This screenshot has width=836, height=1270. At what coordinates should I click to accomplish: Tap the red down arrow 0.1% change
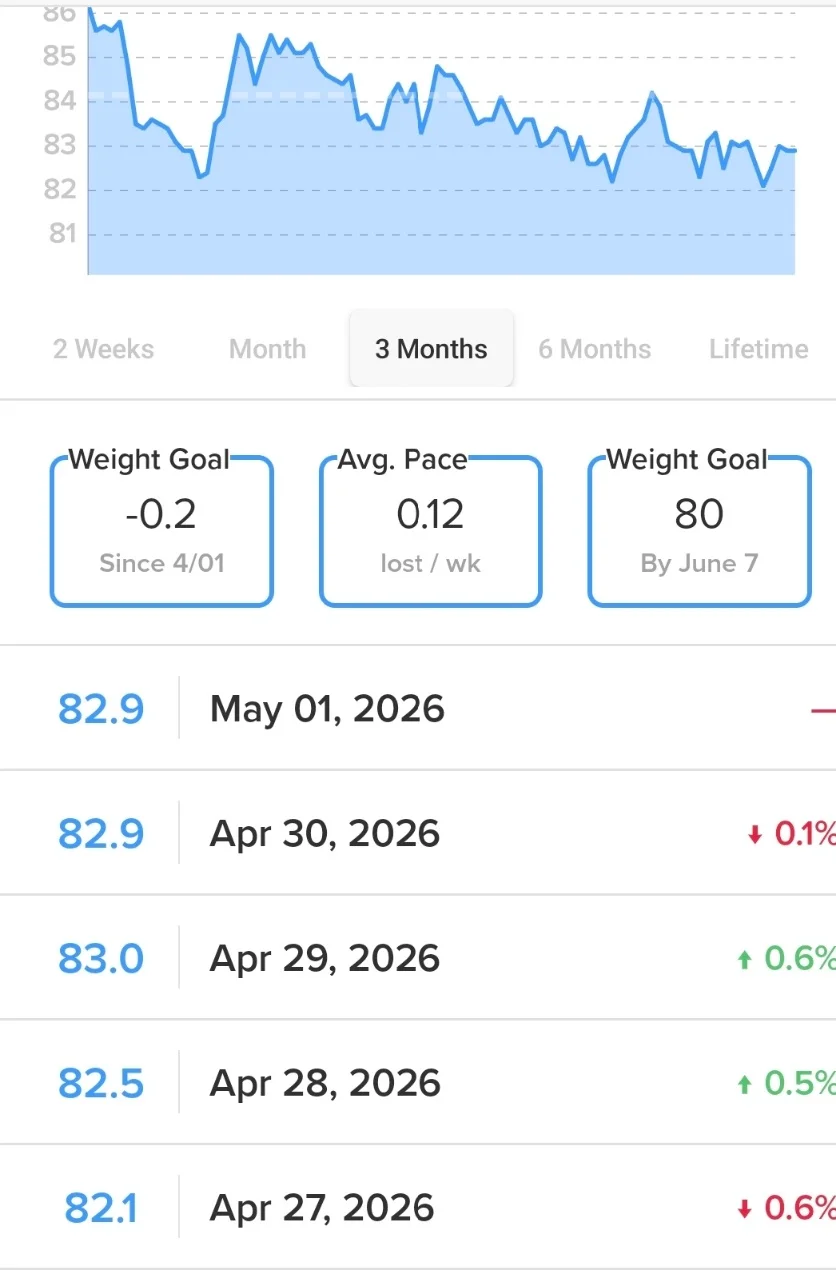pos(791,834)
